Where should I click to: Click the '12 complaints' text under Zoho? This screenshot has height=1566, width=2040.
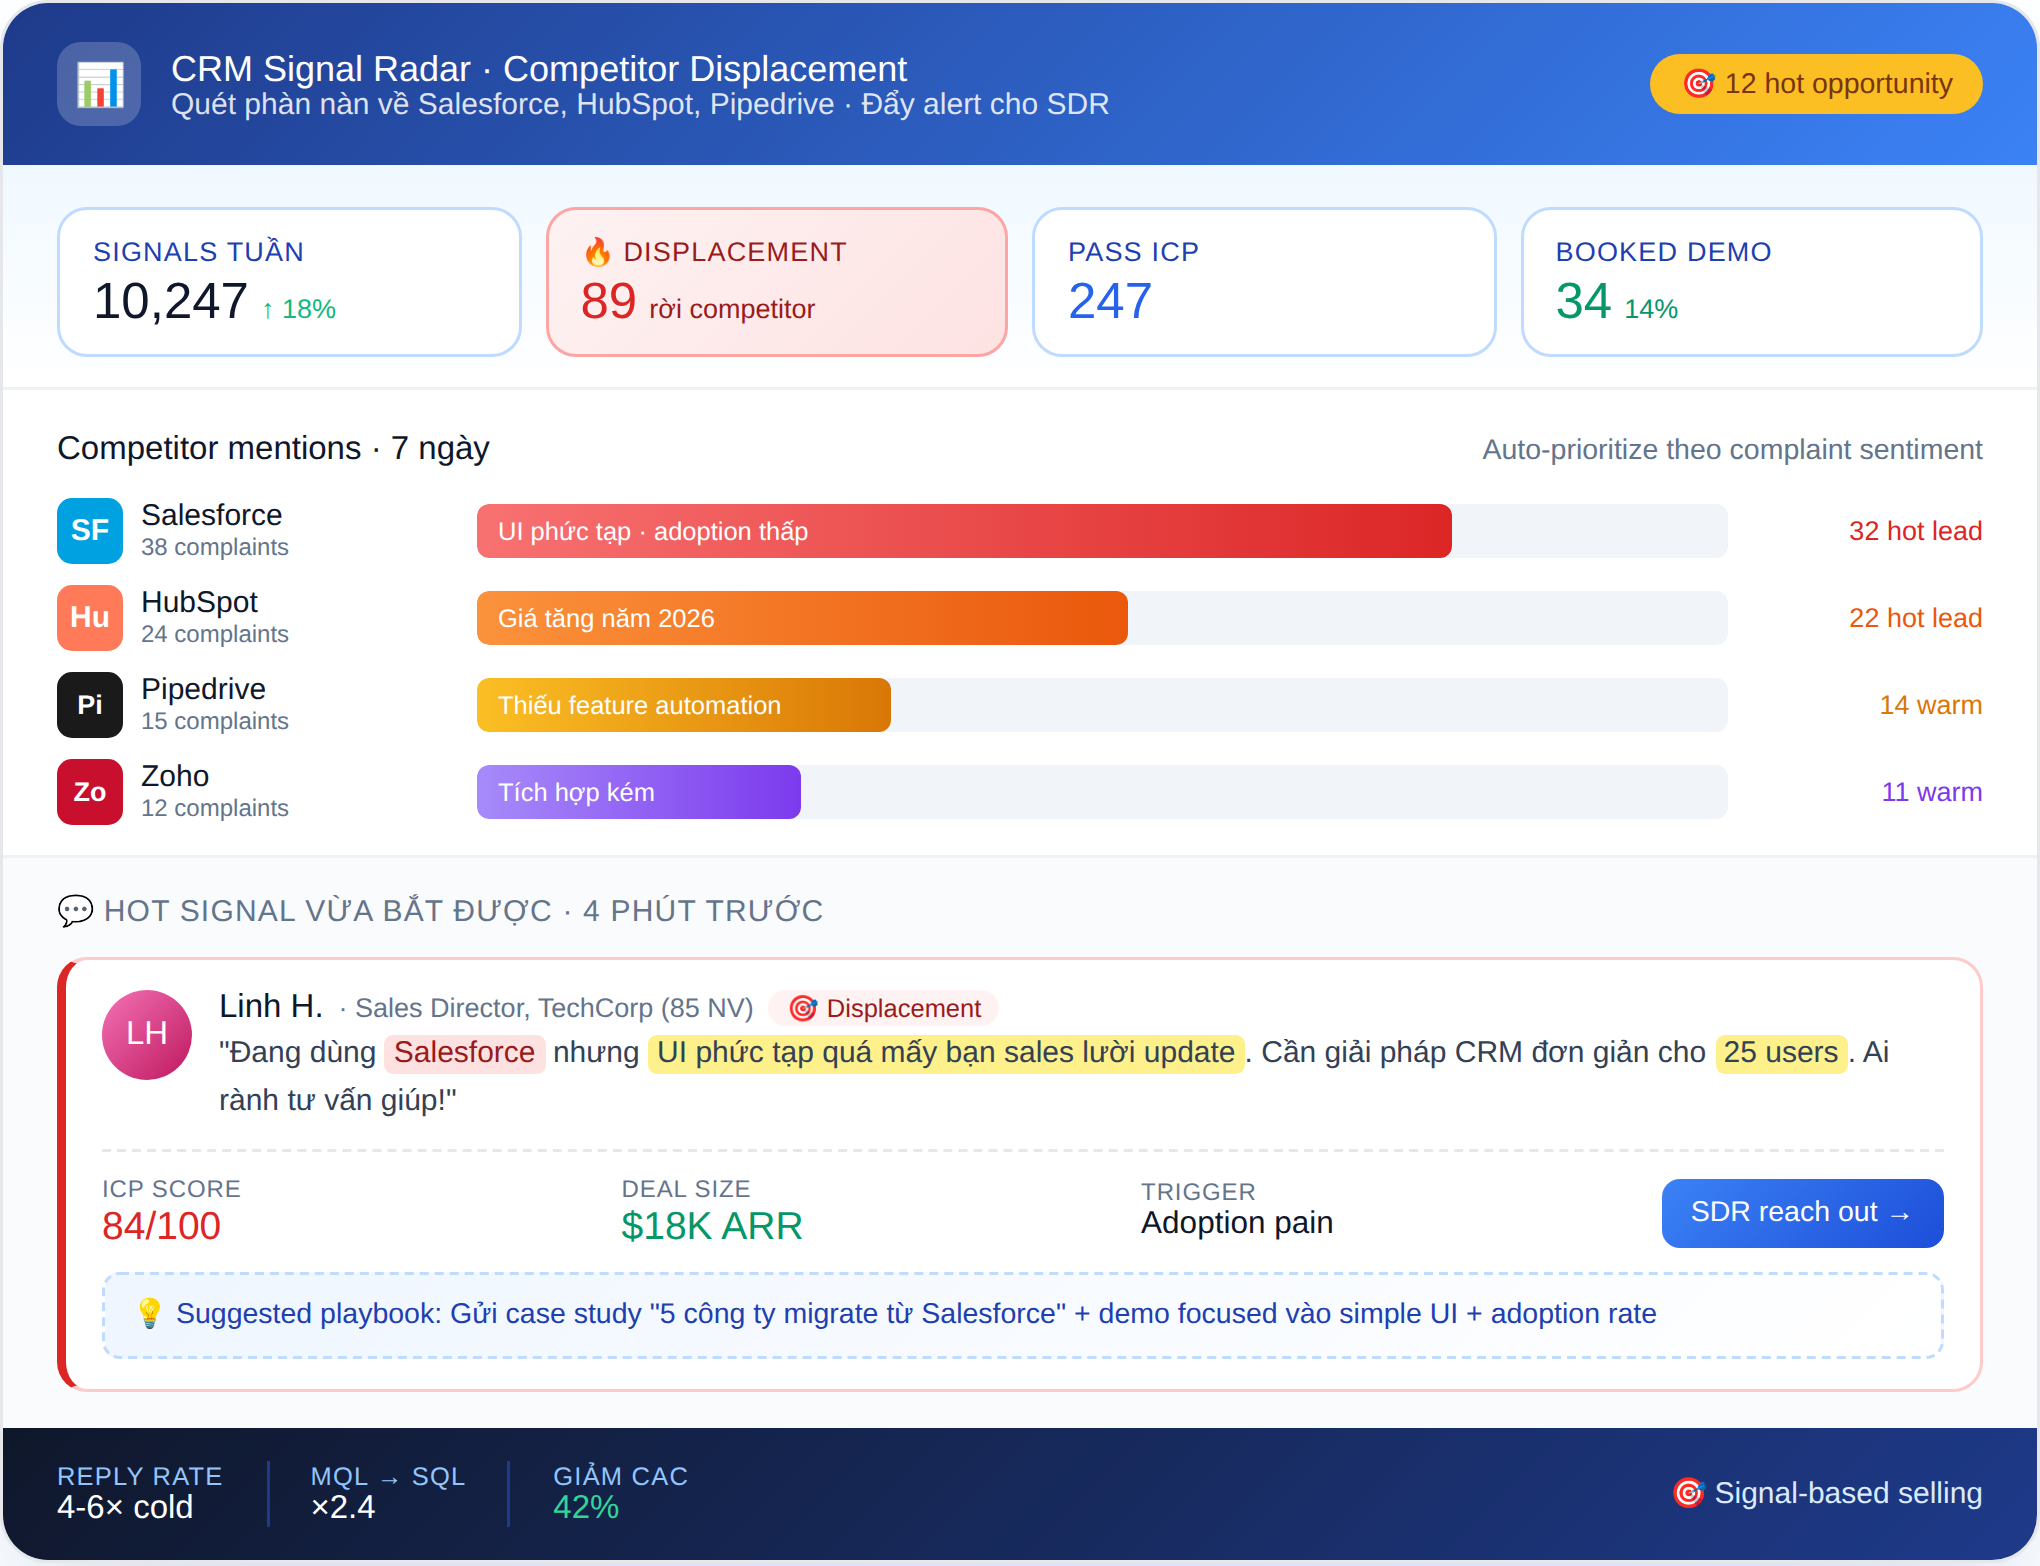click(215, 808)
